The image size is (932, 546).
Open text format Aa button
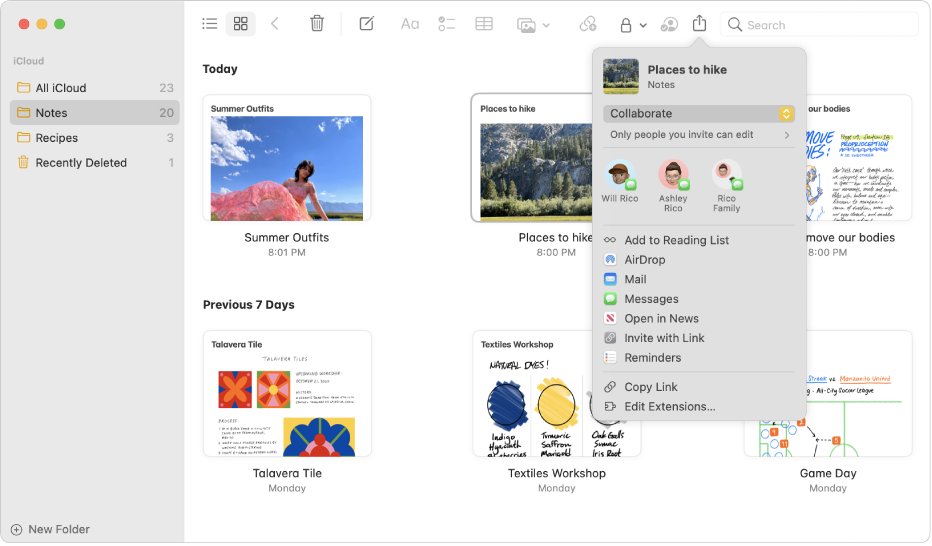coord(410,24)
